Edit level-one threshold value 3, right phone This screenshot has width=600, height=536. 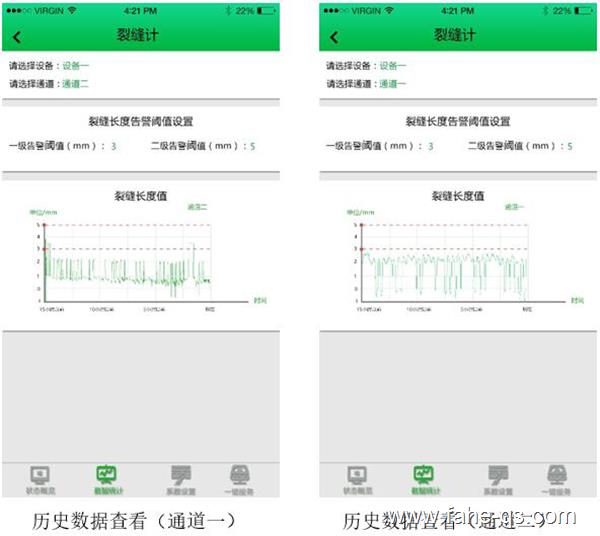(431, 146)
